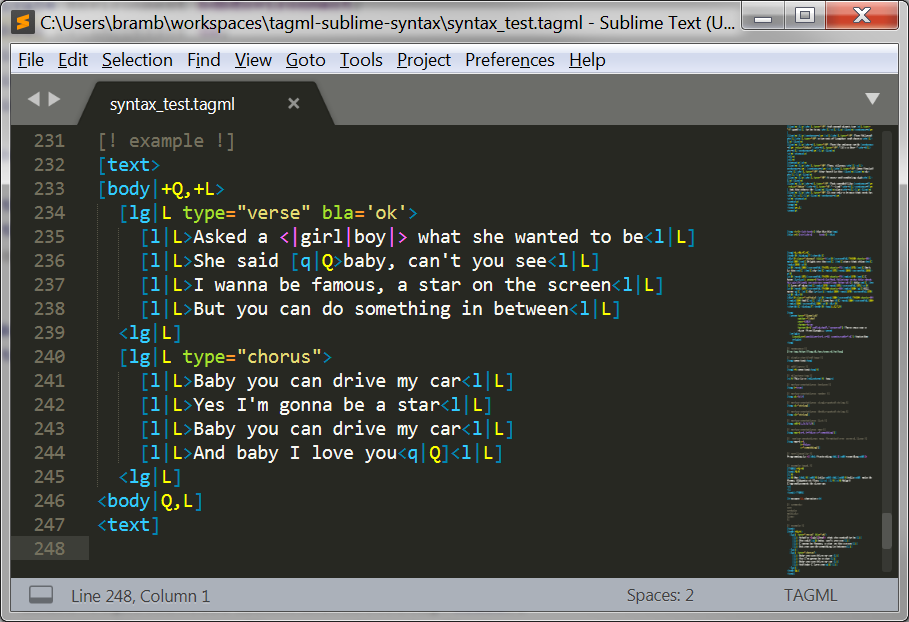This screenshot has height=622, width=909.
Task: Click the Sublime Text app icon in title bar
Action: 23,23
